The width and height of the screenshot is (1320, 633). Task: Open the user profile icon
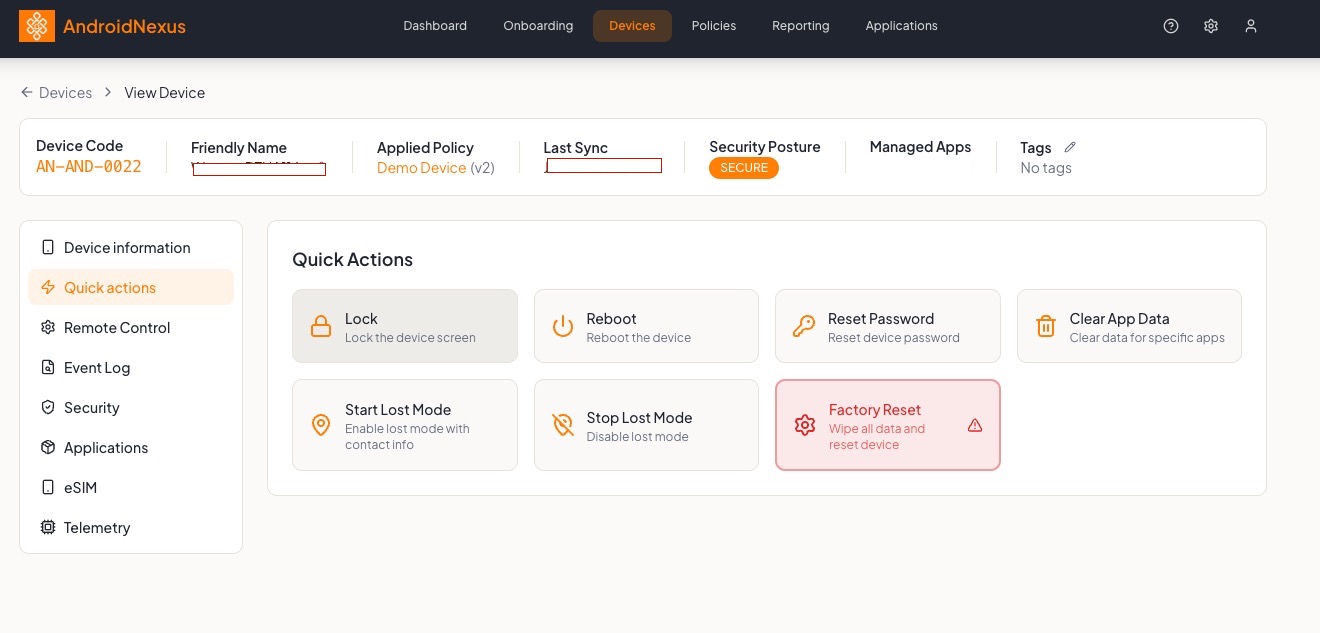pyautogui.click(x=1251, y=26)
